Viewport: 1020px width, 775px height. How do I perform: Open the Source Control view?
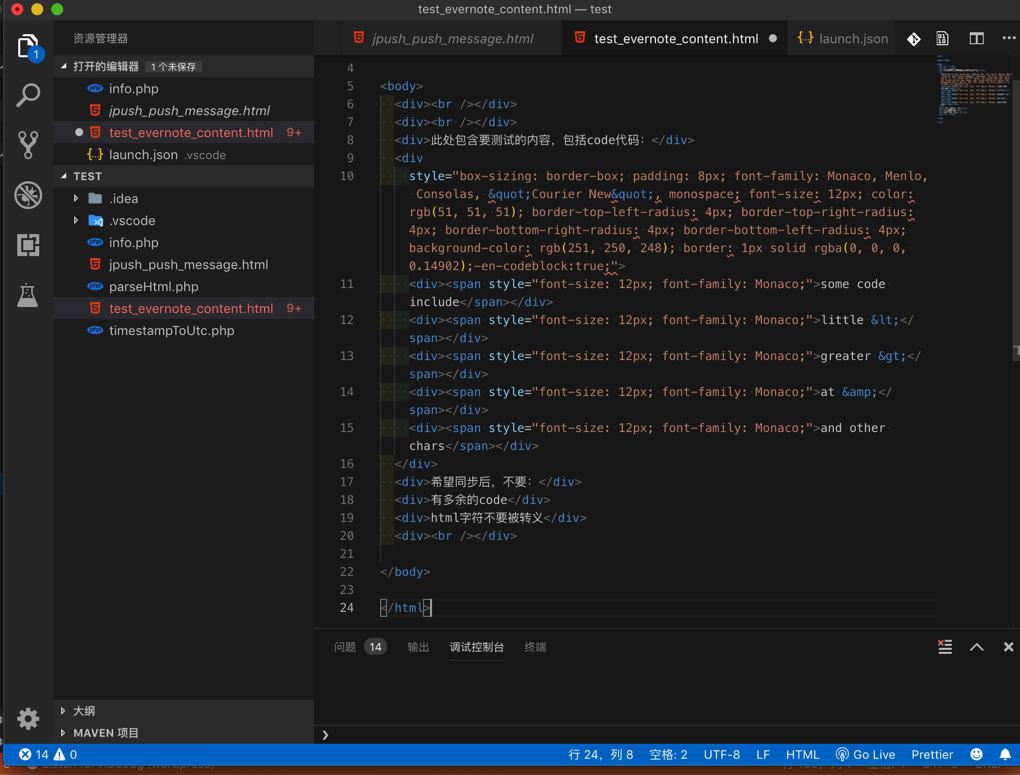[x=28, y=145]
